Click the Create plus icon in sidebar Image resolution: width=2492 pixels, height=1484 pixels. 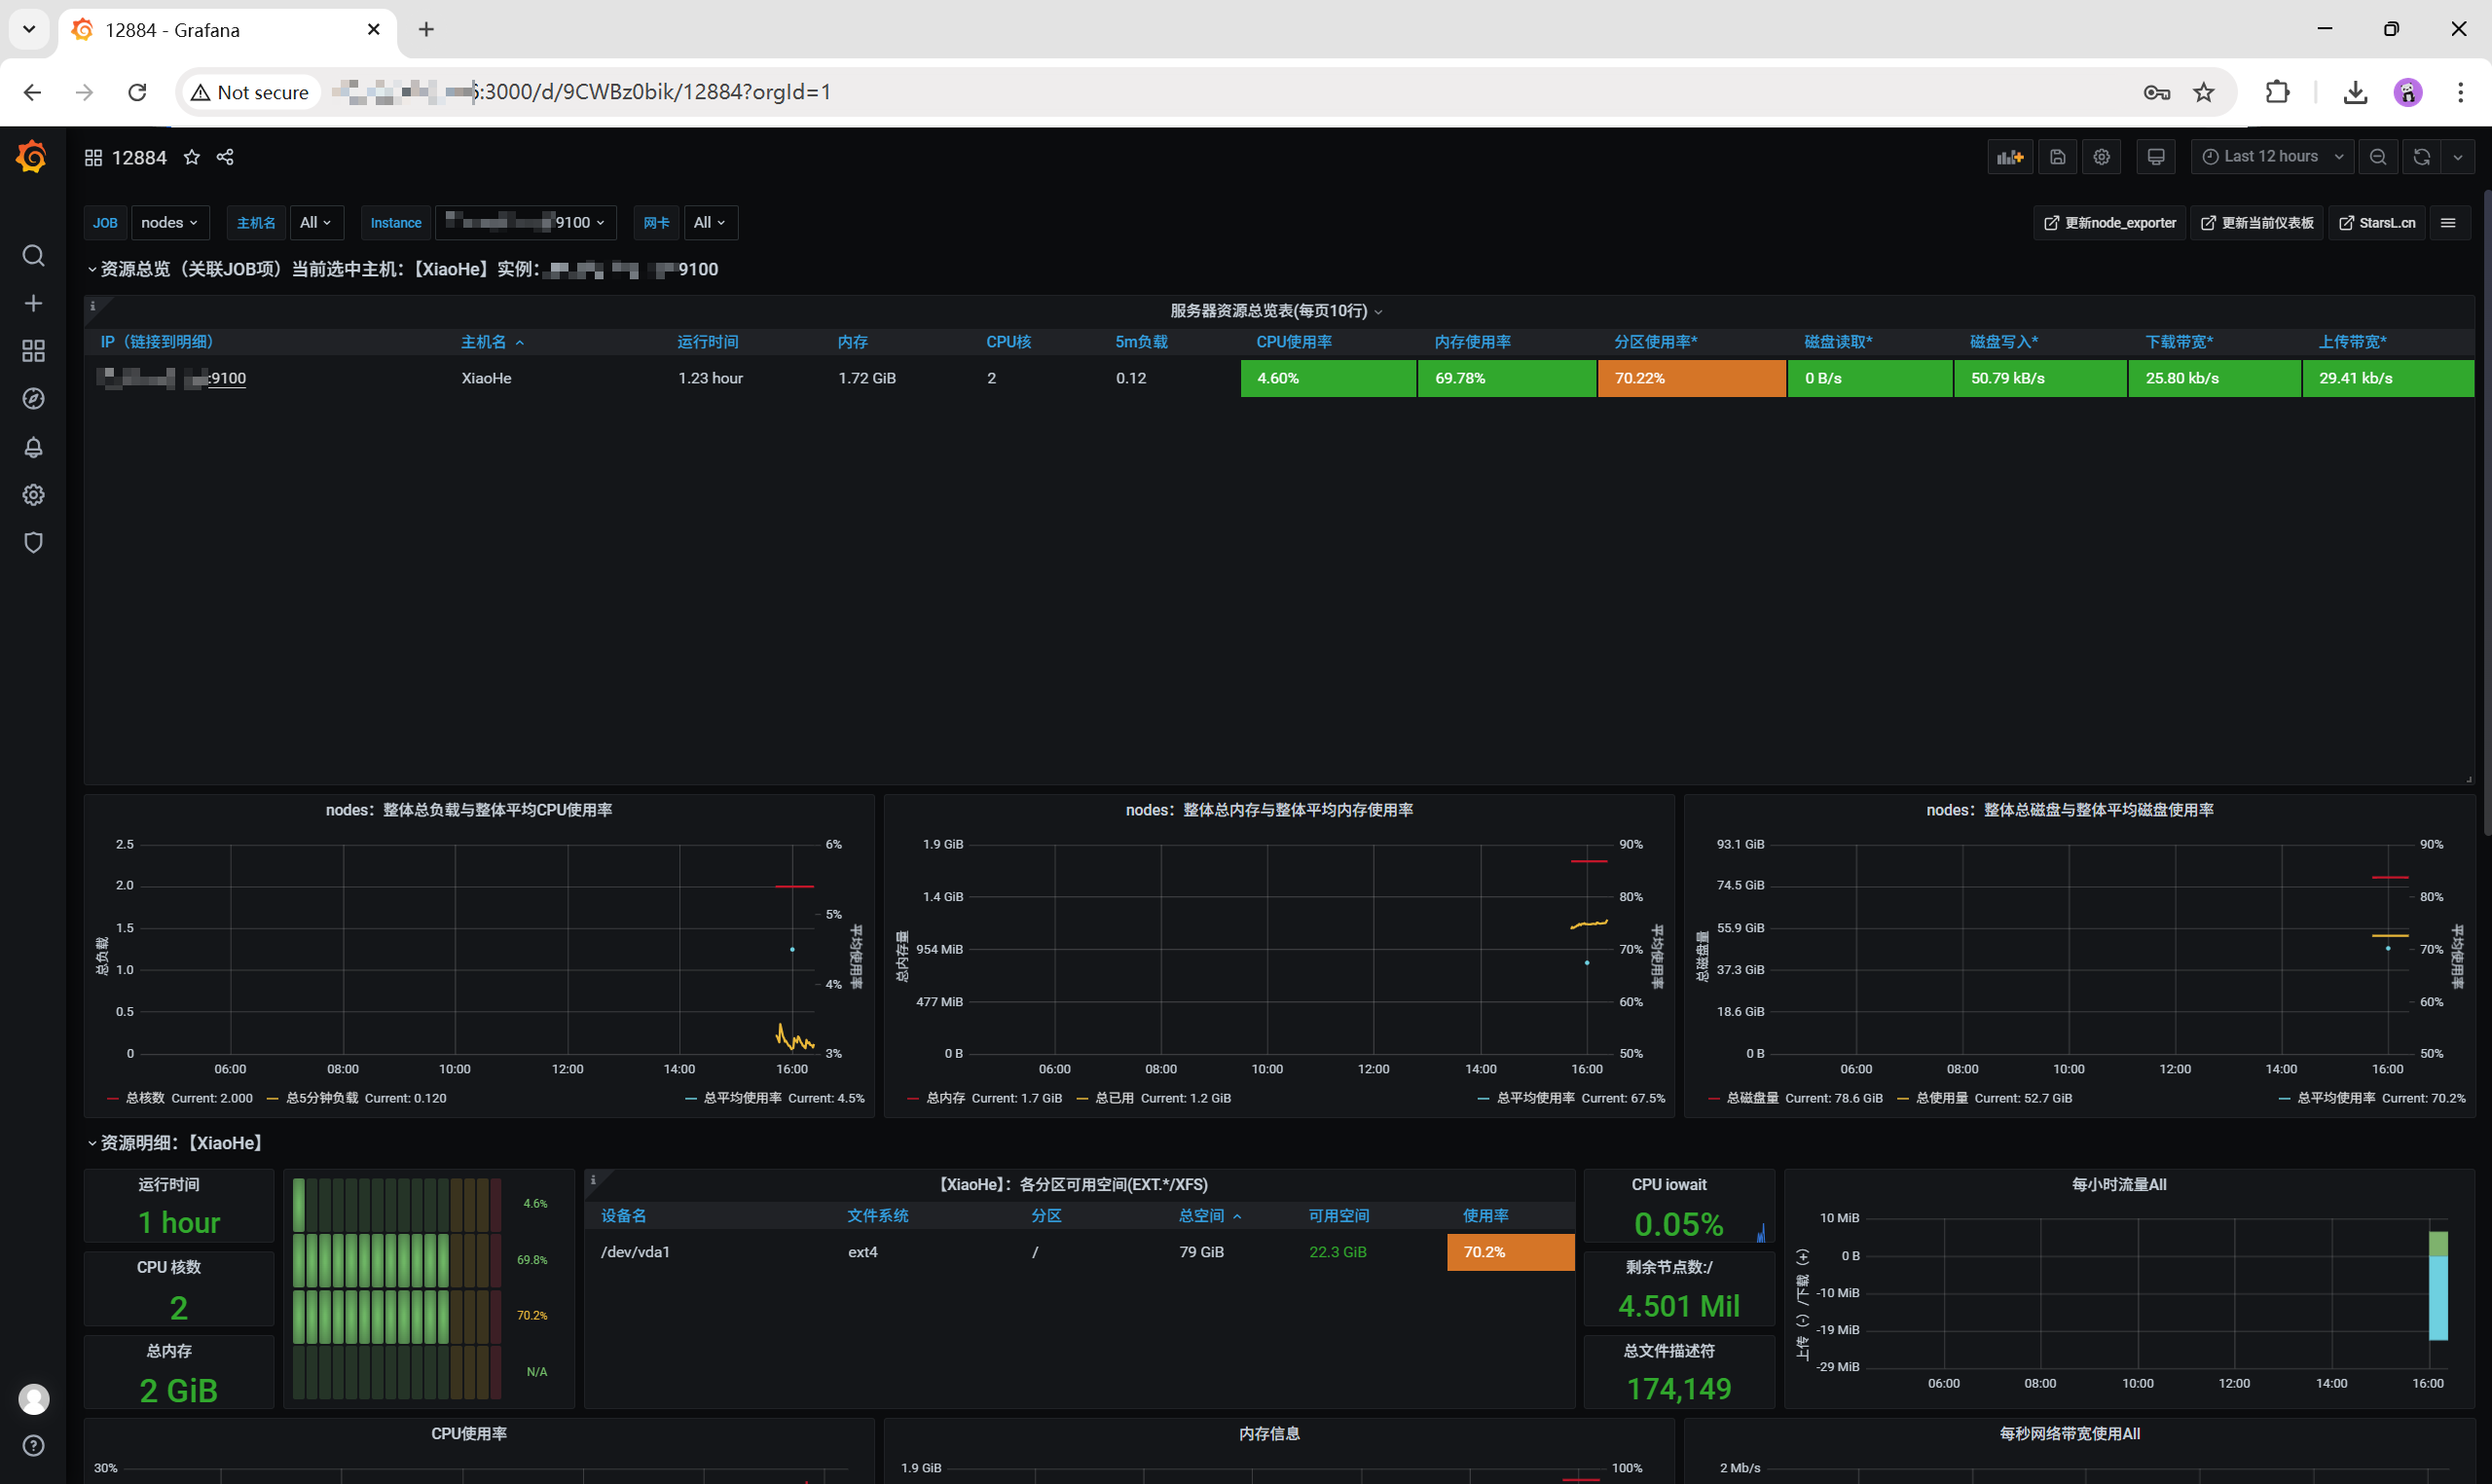(x=33, y=303)
